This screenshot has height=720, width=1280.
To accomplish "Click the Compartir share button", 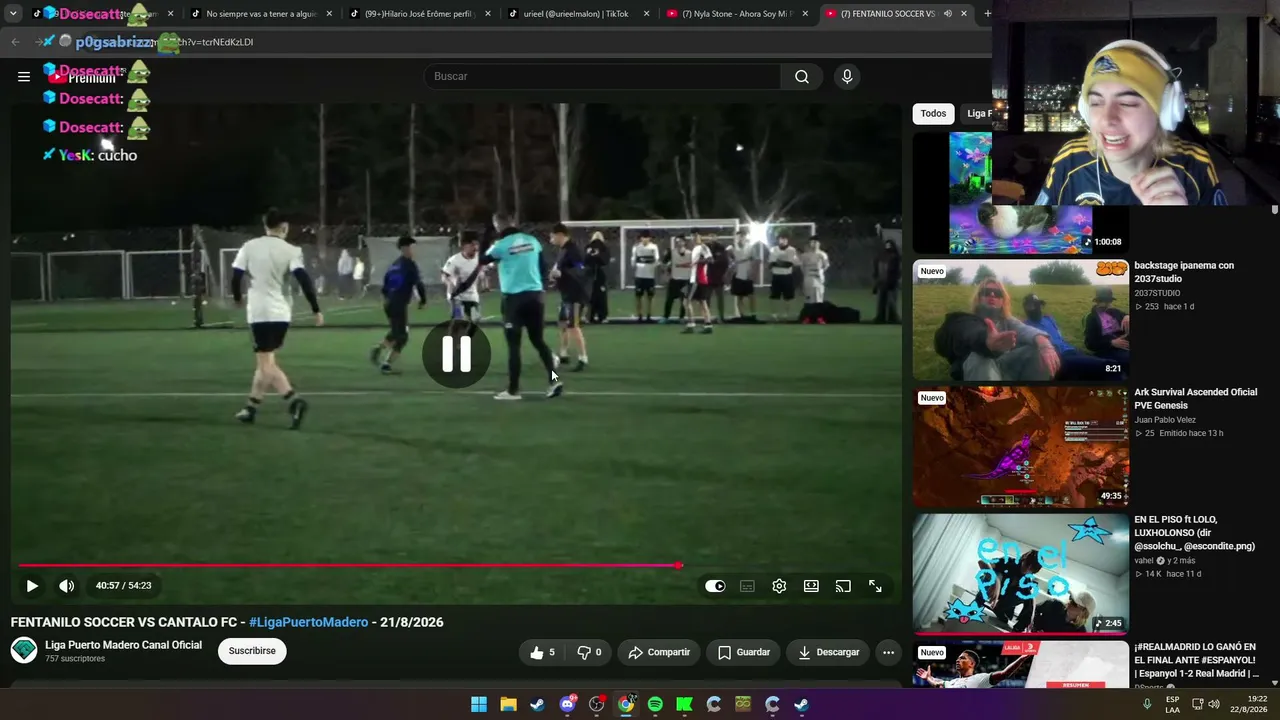I will tap(659, 652).
